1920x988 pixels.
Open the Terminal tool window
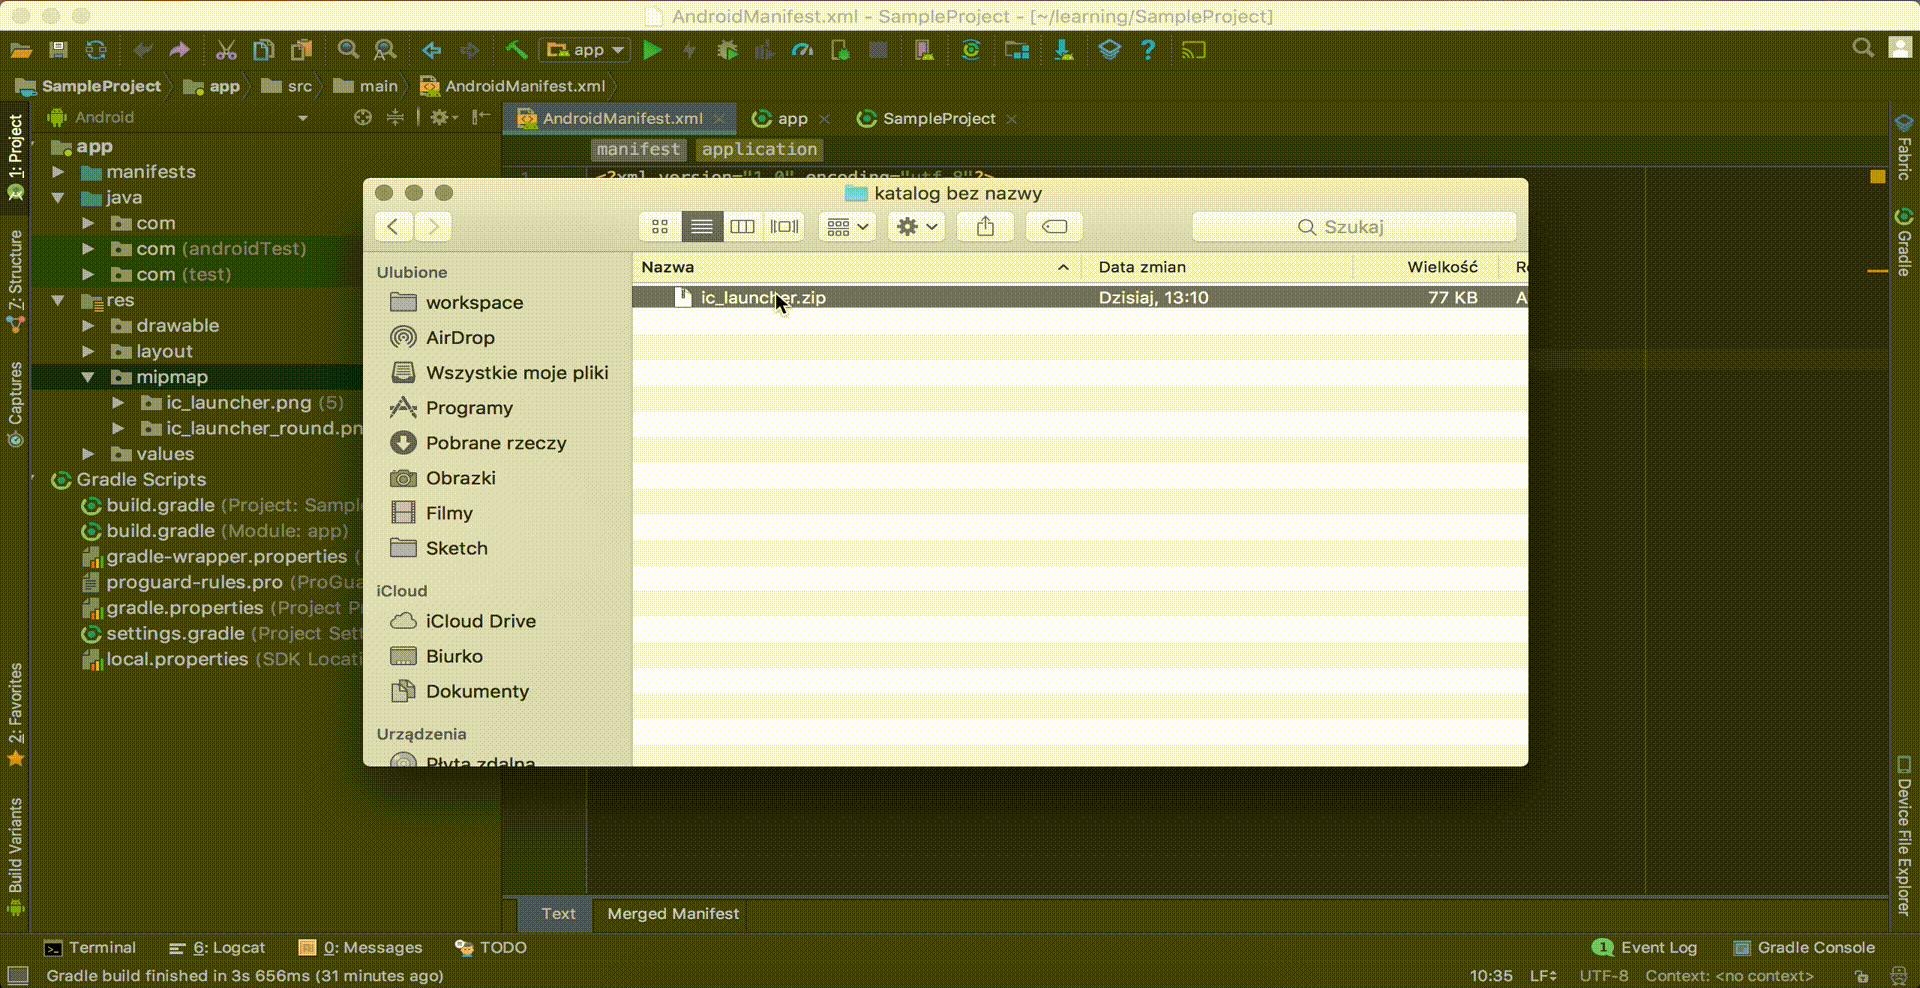click(x=90, y=947)
